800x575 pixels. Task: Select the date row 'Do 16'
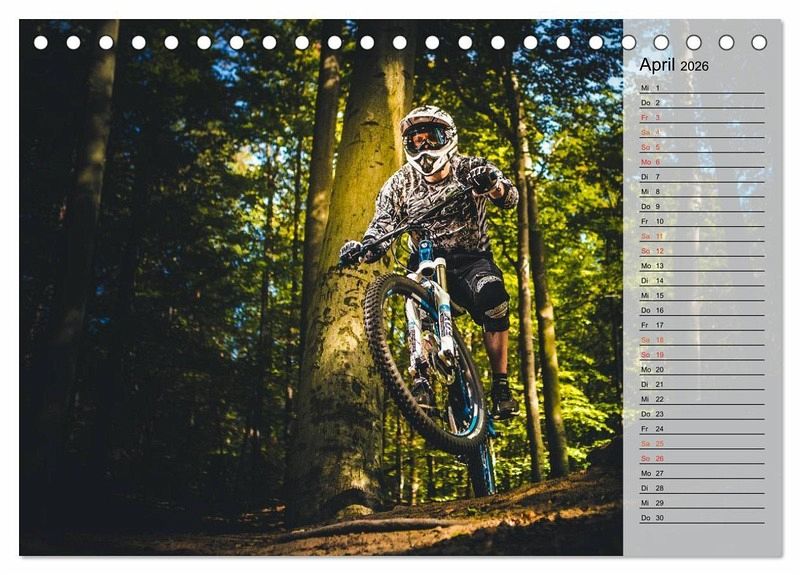click(702, 310)
